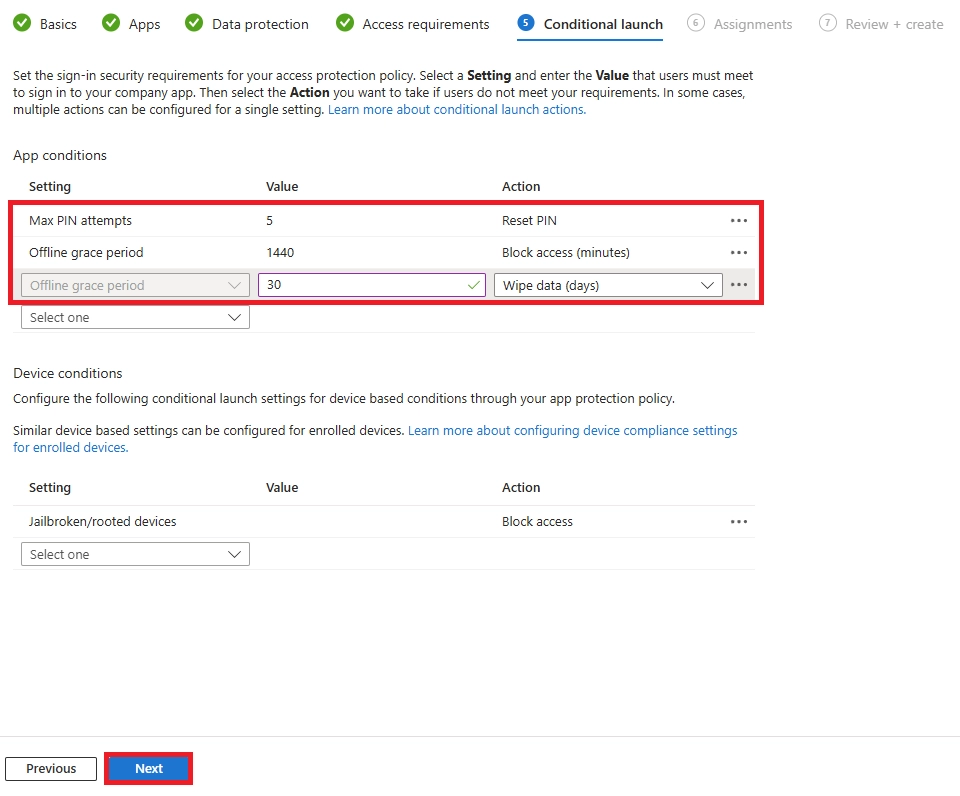Screen dimensions: 960x796
Task: Open the Review + create step
Action: pyautogui.click(x=881, y=24)
